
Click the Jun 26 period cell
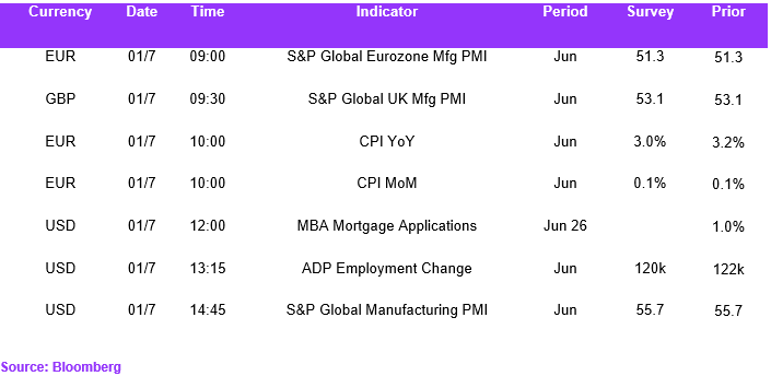565,226
